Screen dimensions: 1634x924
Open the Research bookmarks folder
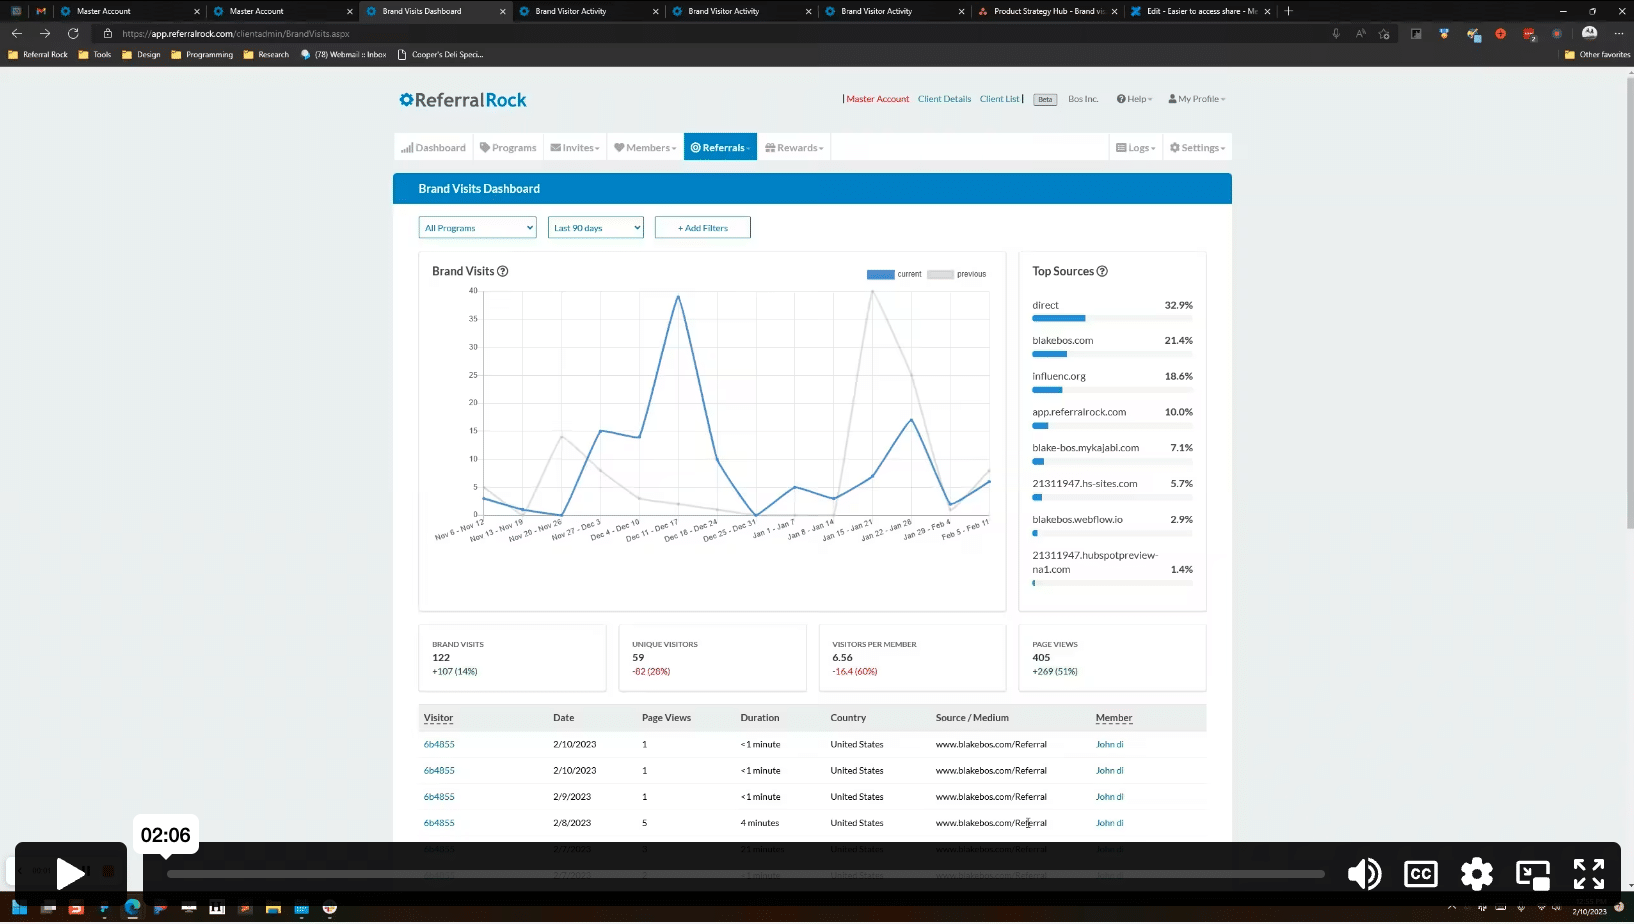coord(266,55)
